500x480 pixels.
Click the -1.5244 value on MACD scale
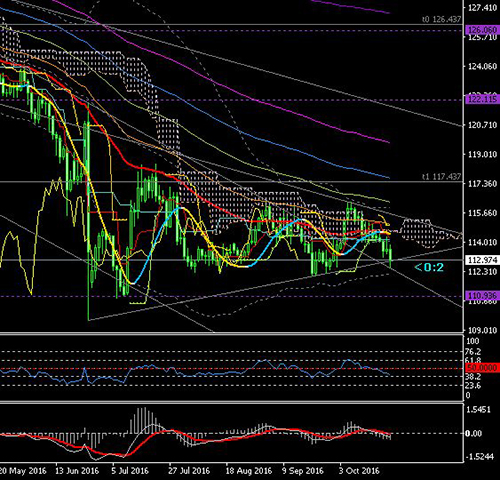[479, 457]
